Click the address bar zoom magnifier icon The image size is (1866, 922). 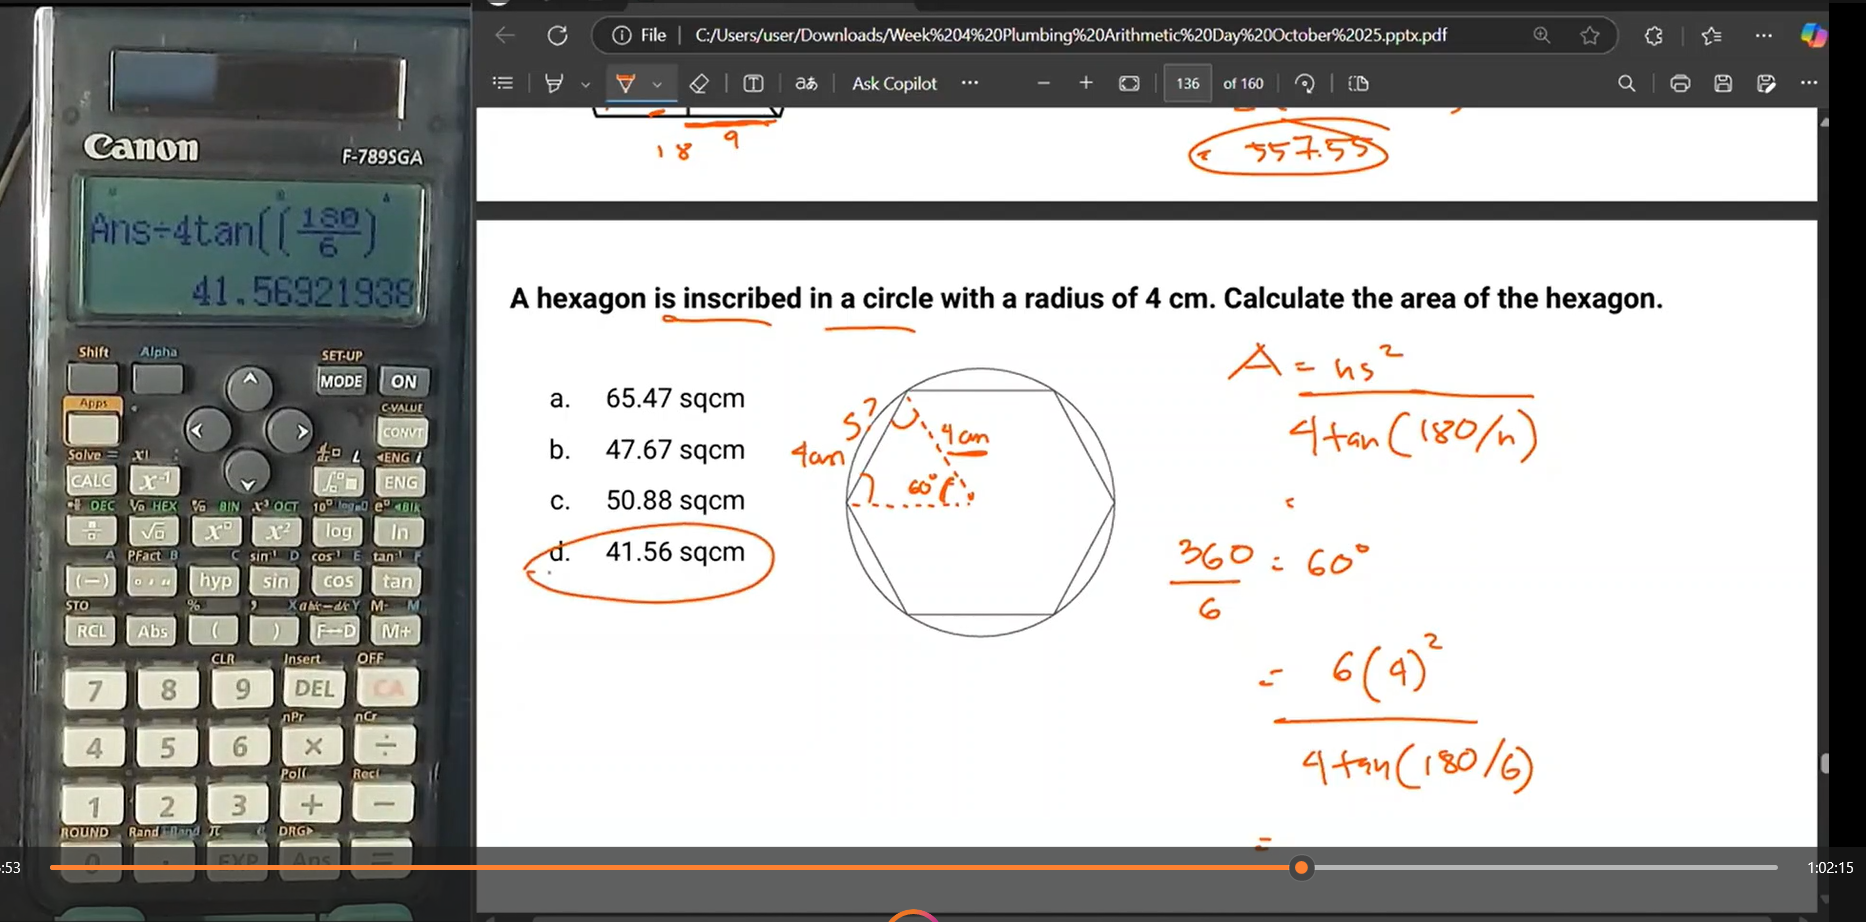pos(1542,36)
